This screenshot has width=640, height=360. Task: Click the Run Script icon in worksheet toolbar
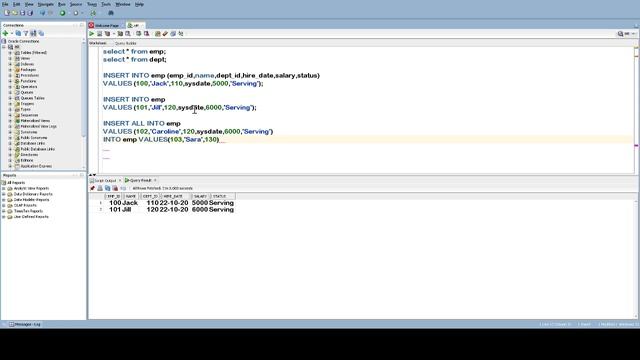(99, 34)
